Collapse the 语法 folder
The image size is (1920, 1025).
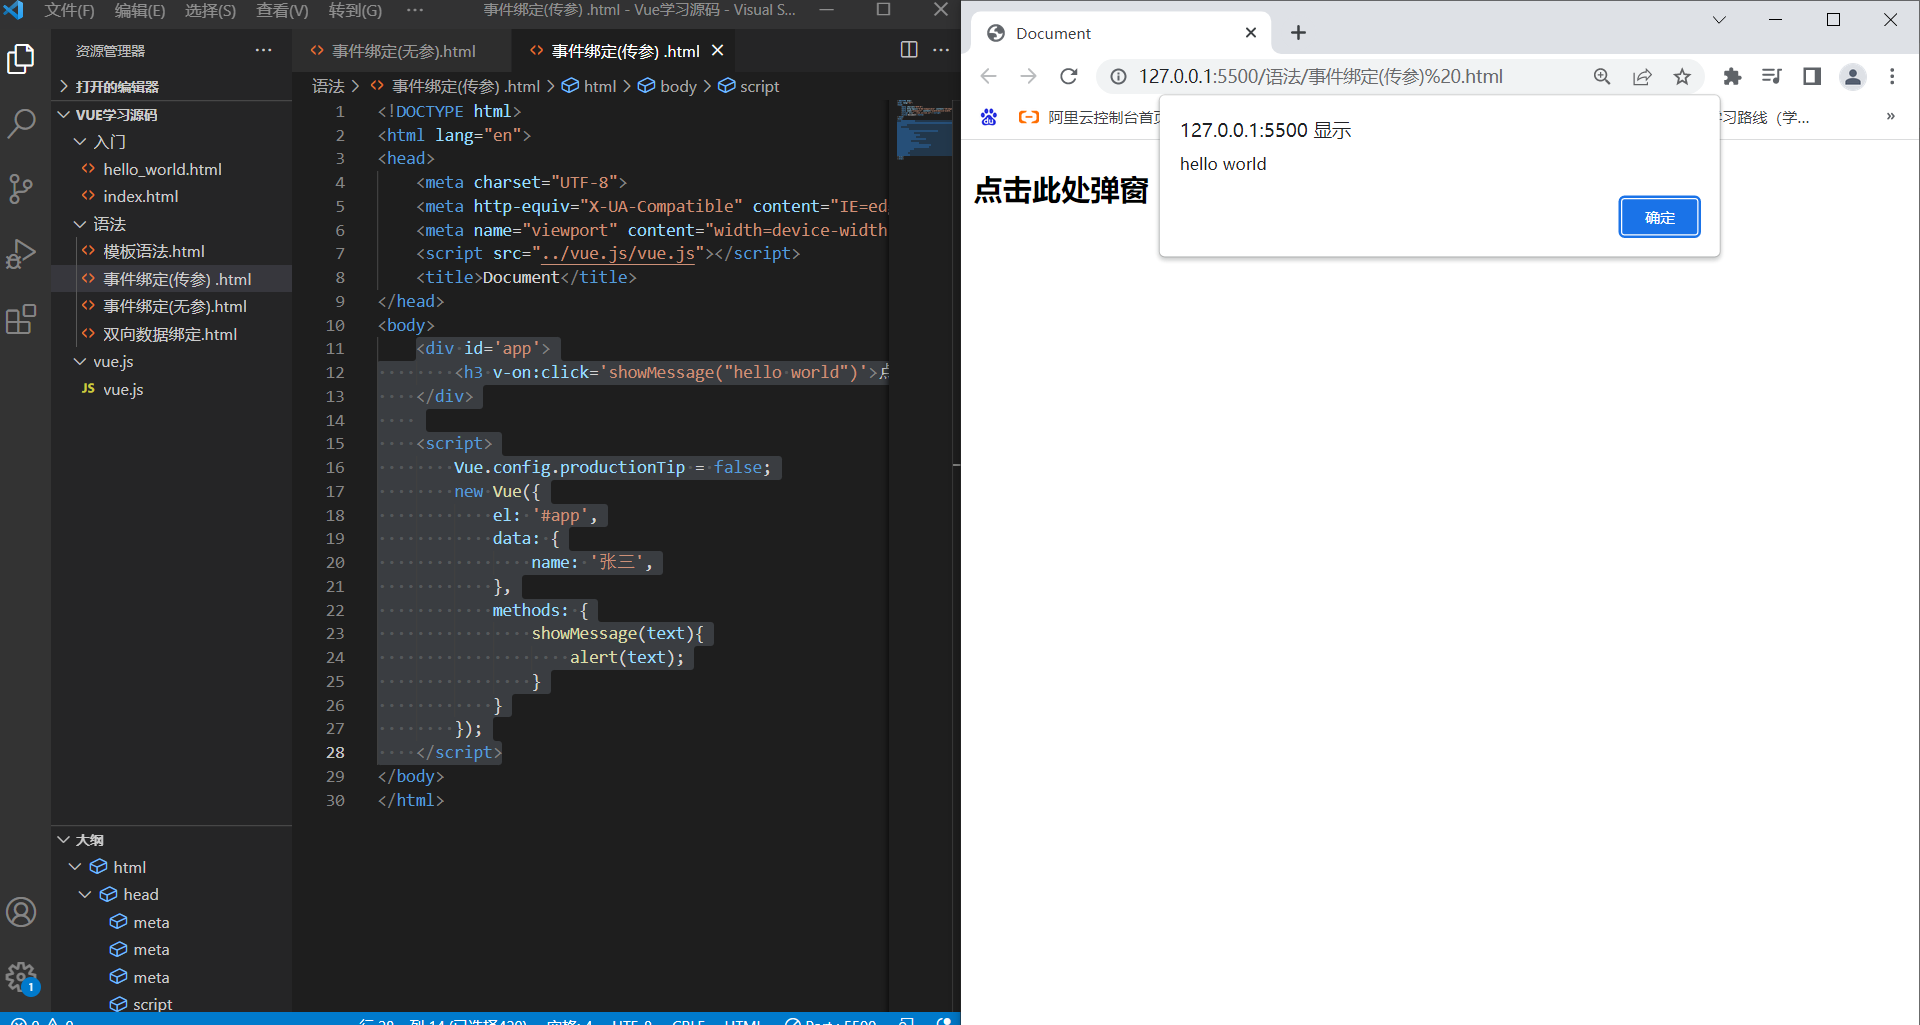pyautogui.click(x=171, y=224)
